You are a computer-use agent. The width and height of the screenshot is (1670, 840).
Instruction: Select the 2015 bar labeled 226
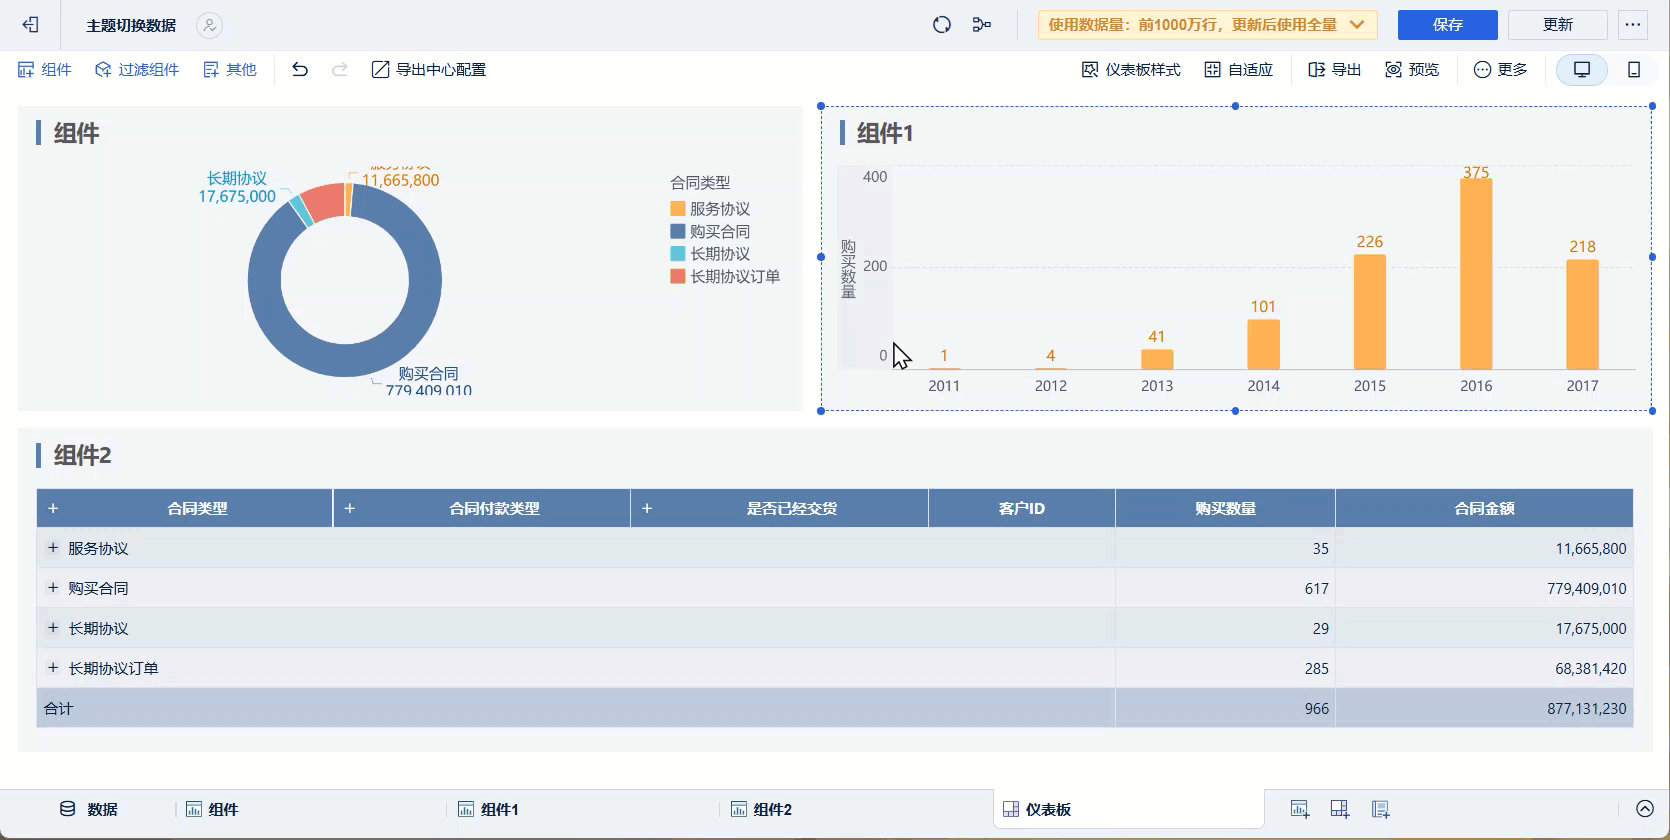(1370, 312)
